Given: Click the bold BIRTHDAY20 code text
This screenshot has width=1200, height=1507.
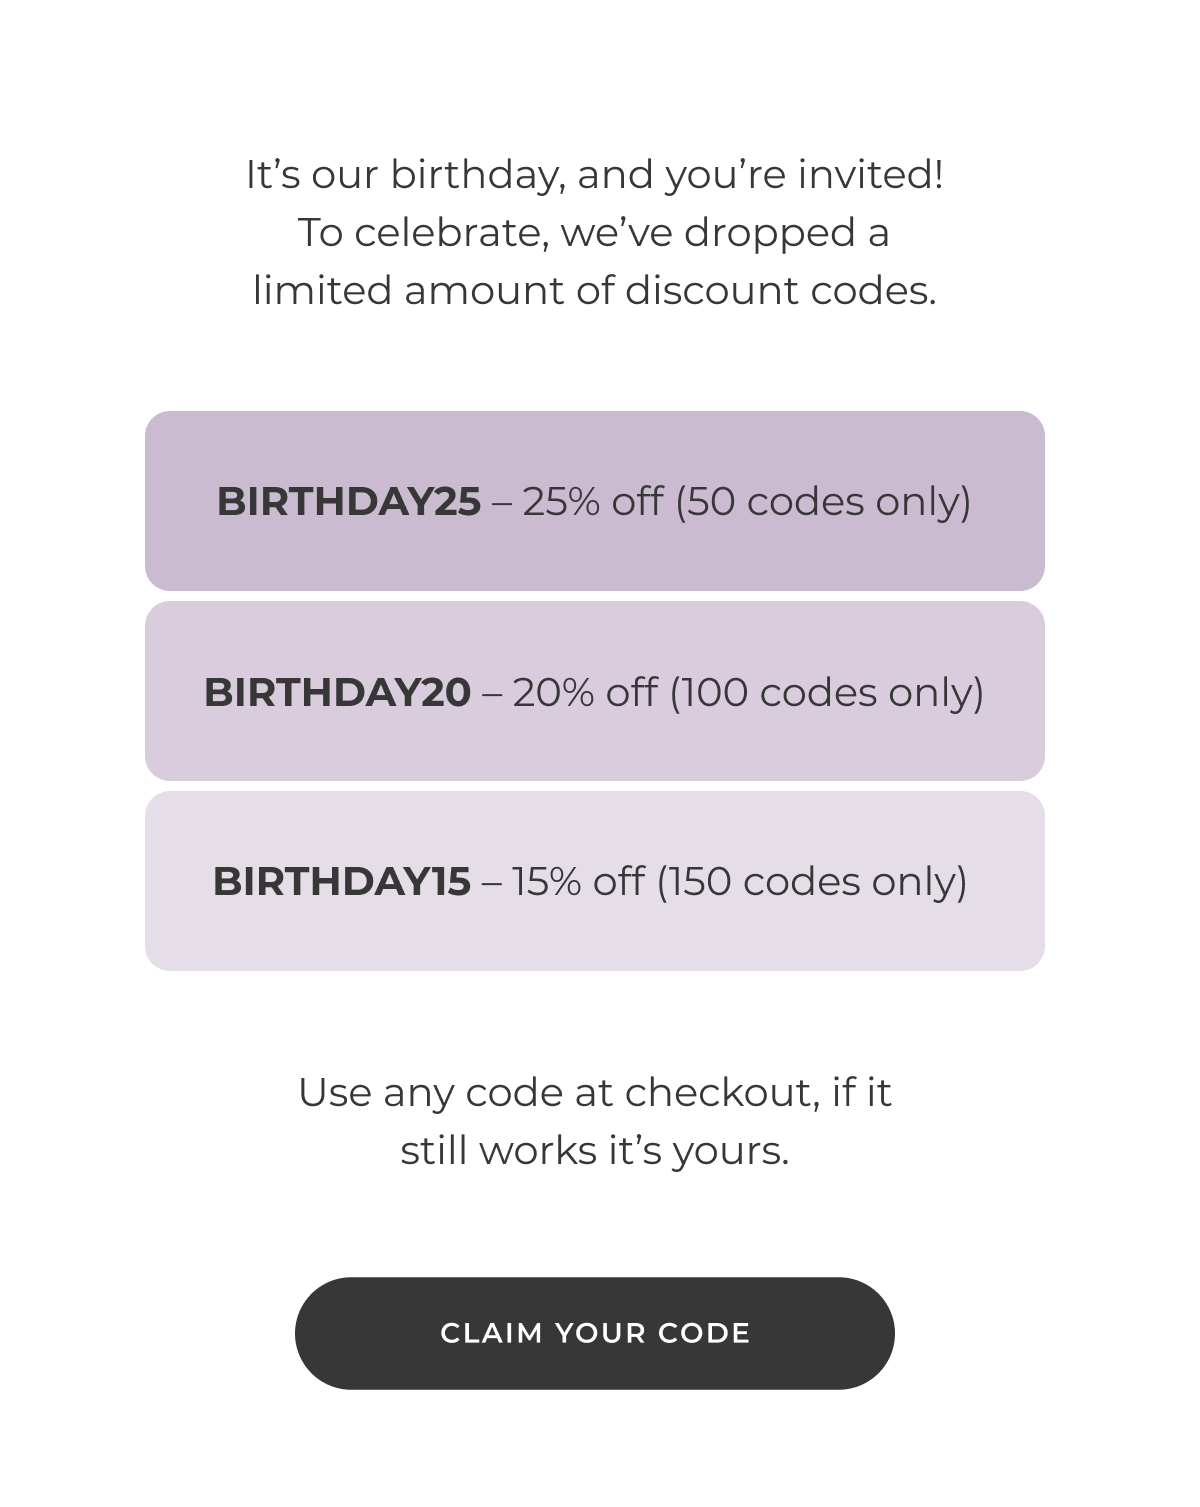Looking at the screenshot, I should 337,692.
